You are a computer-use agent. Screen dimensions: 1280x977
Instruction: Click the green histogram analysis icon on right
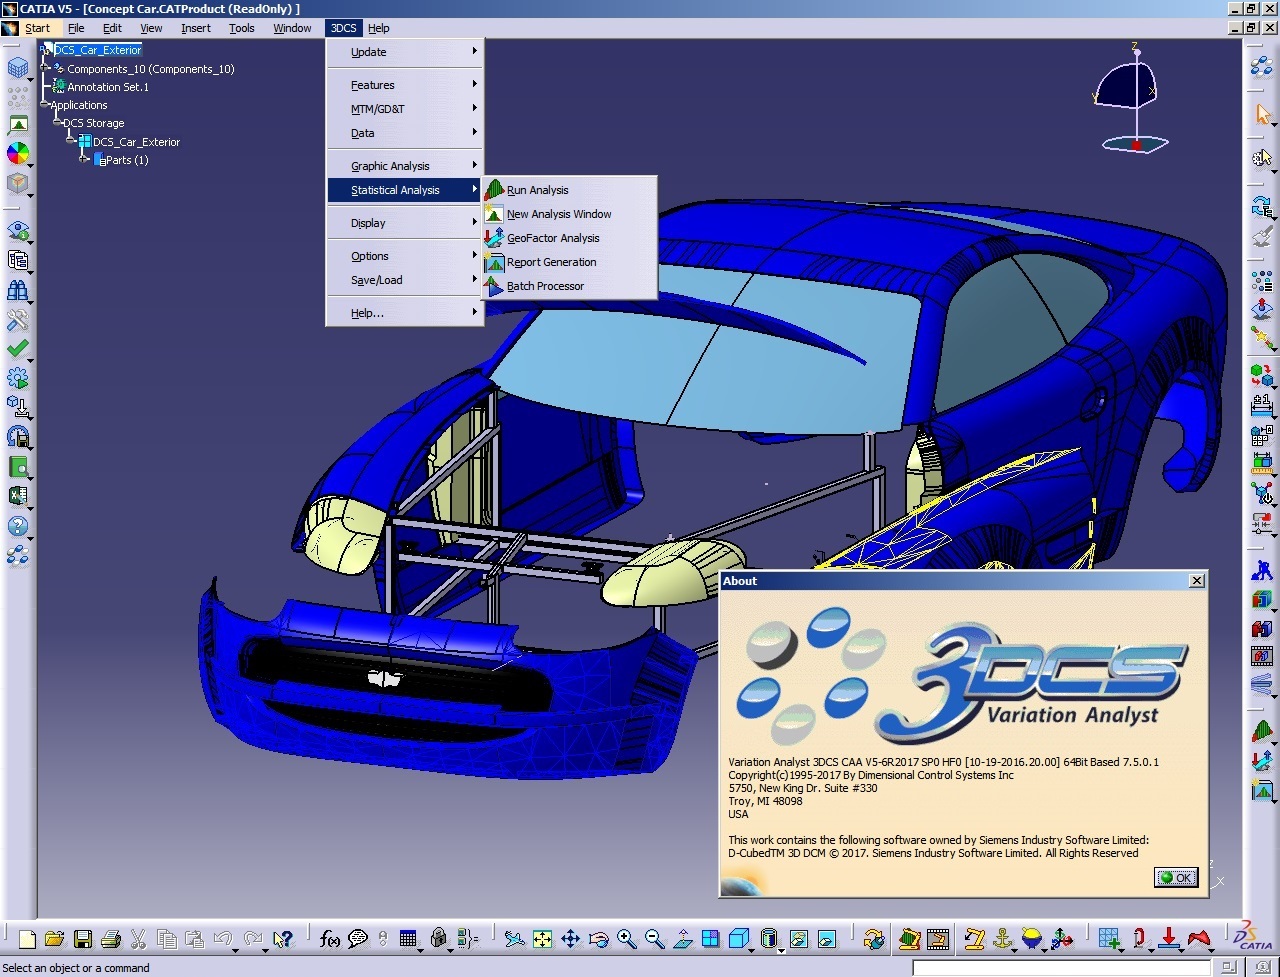(x=1262, y=732)
